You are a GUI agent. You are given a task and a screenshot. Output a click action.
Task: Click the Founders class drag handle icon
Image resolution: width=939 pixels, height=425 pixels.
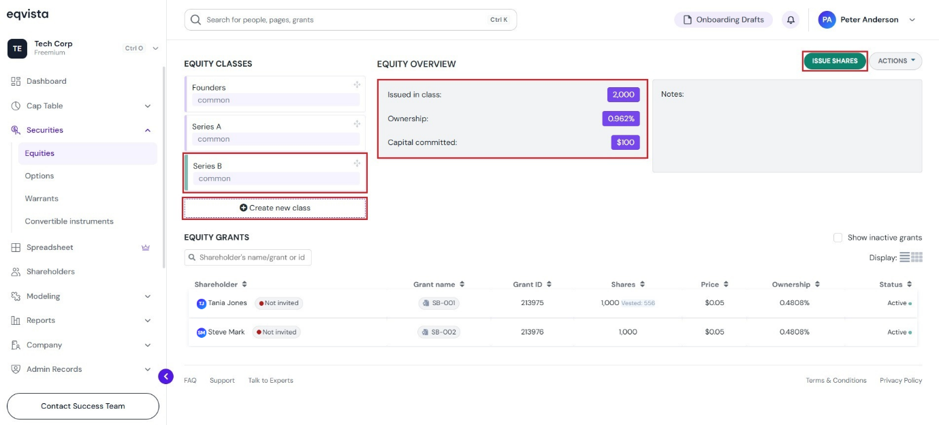(x=357, y=85)
